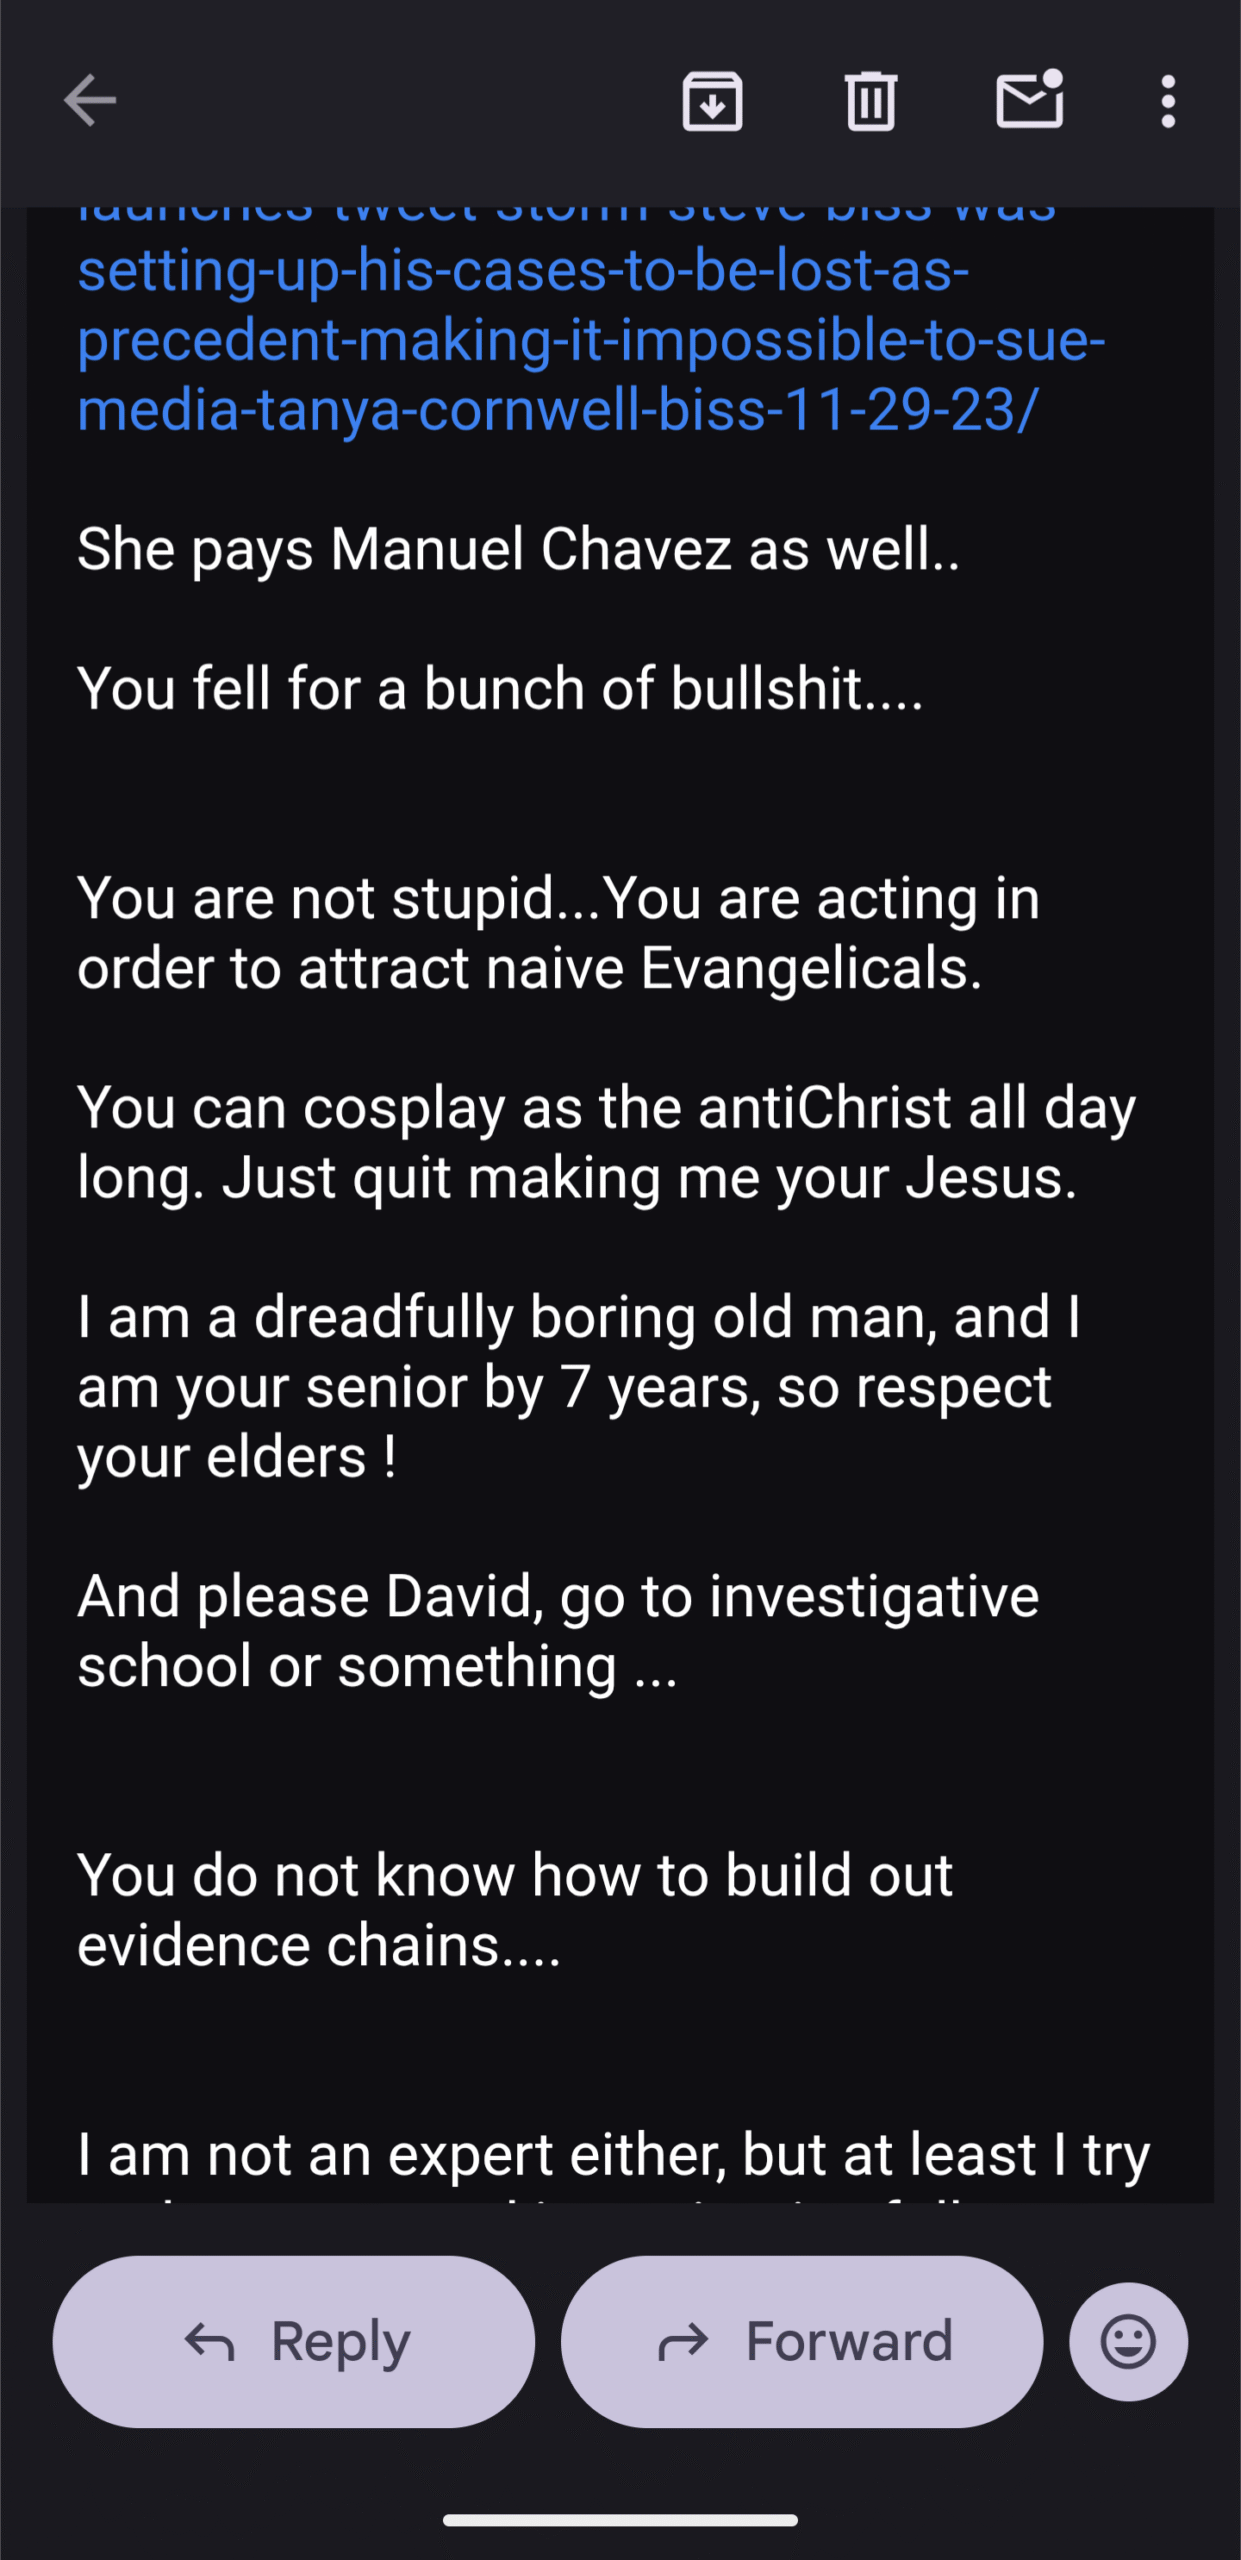Mark the email as unread
Image resolution: width=1241 pixels, height=2560 pixels.
tap(1029, 101)
